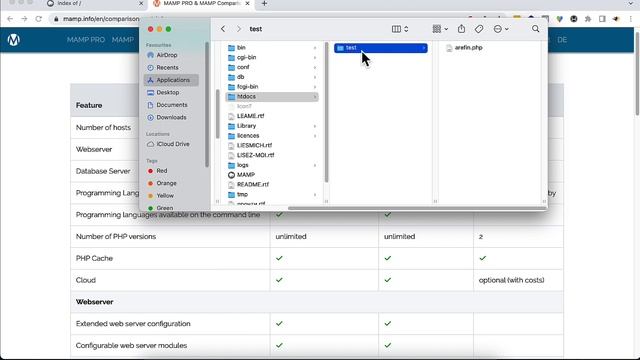Viewport: 640px width, 360px height.
Task: Click the Finder search magnifier icon
Action: [536, 29]
